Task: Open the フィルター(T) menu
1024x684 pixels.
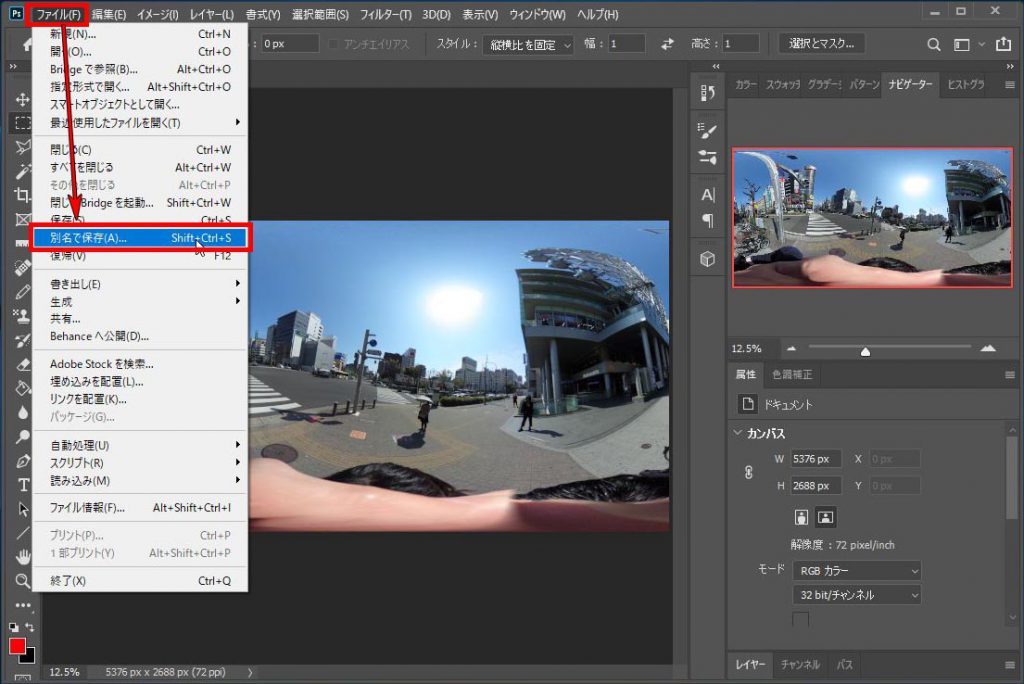Action: [x=385, y=14]
